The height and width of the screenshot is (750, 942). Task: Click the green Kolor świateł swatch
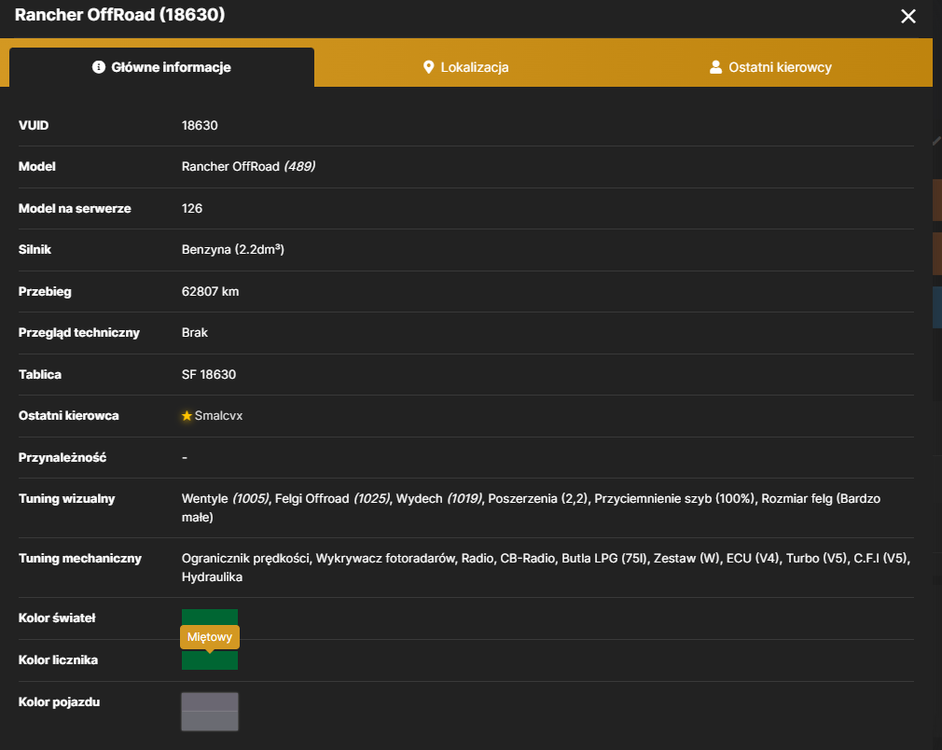point(210,617)
